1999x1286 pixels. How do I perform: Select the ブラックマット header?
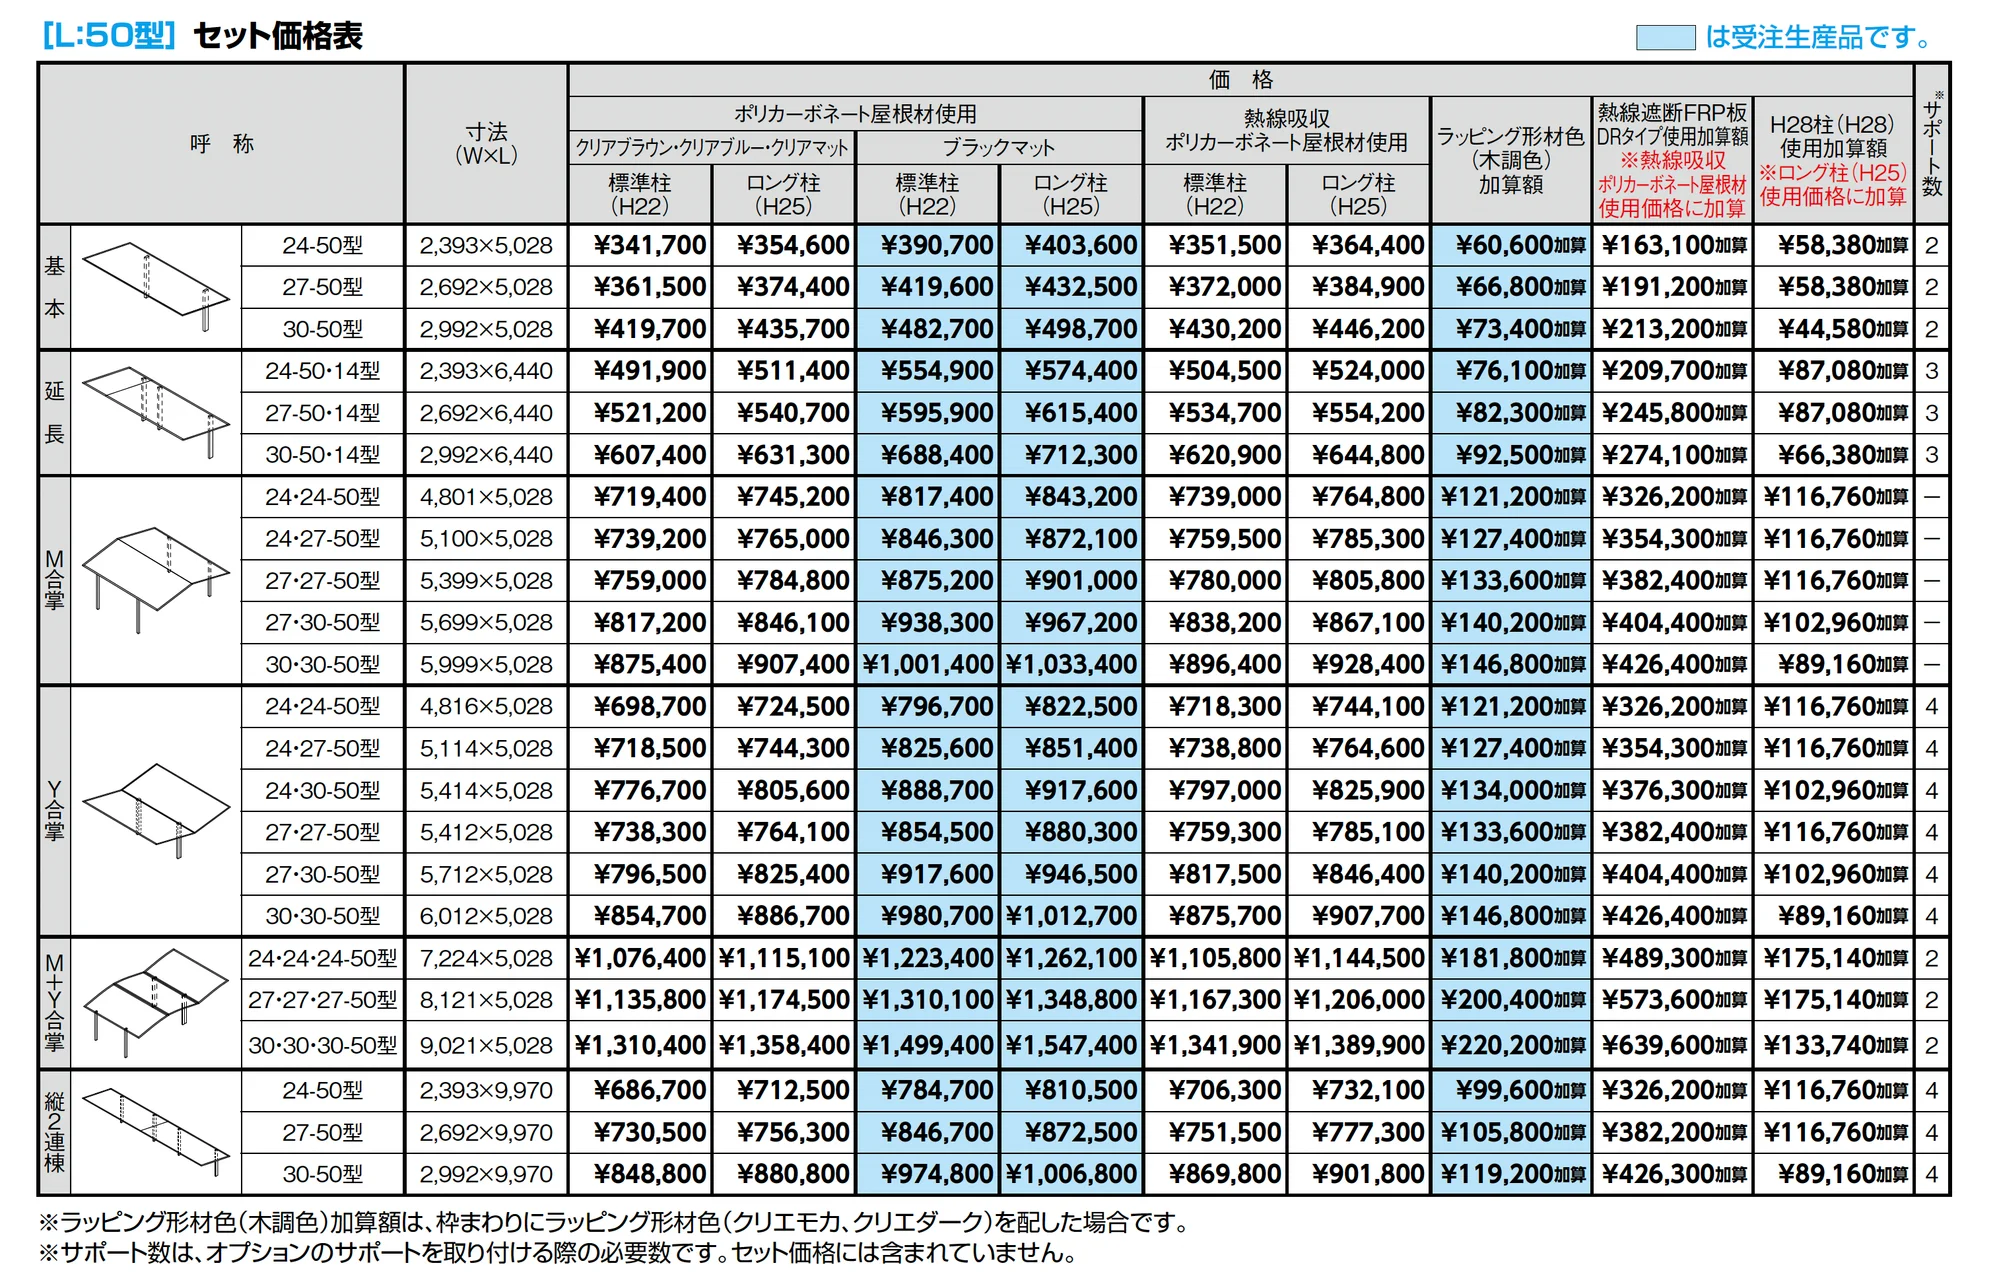tap(999, 149)
